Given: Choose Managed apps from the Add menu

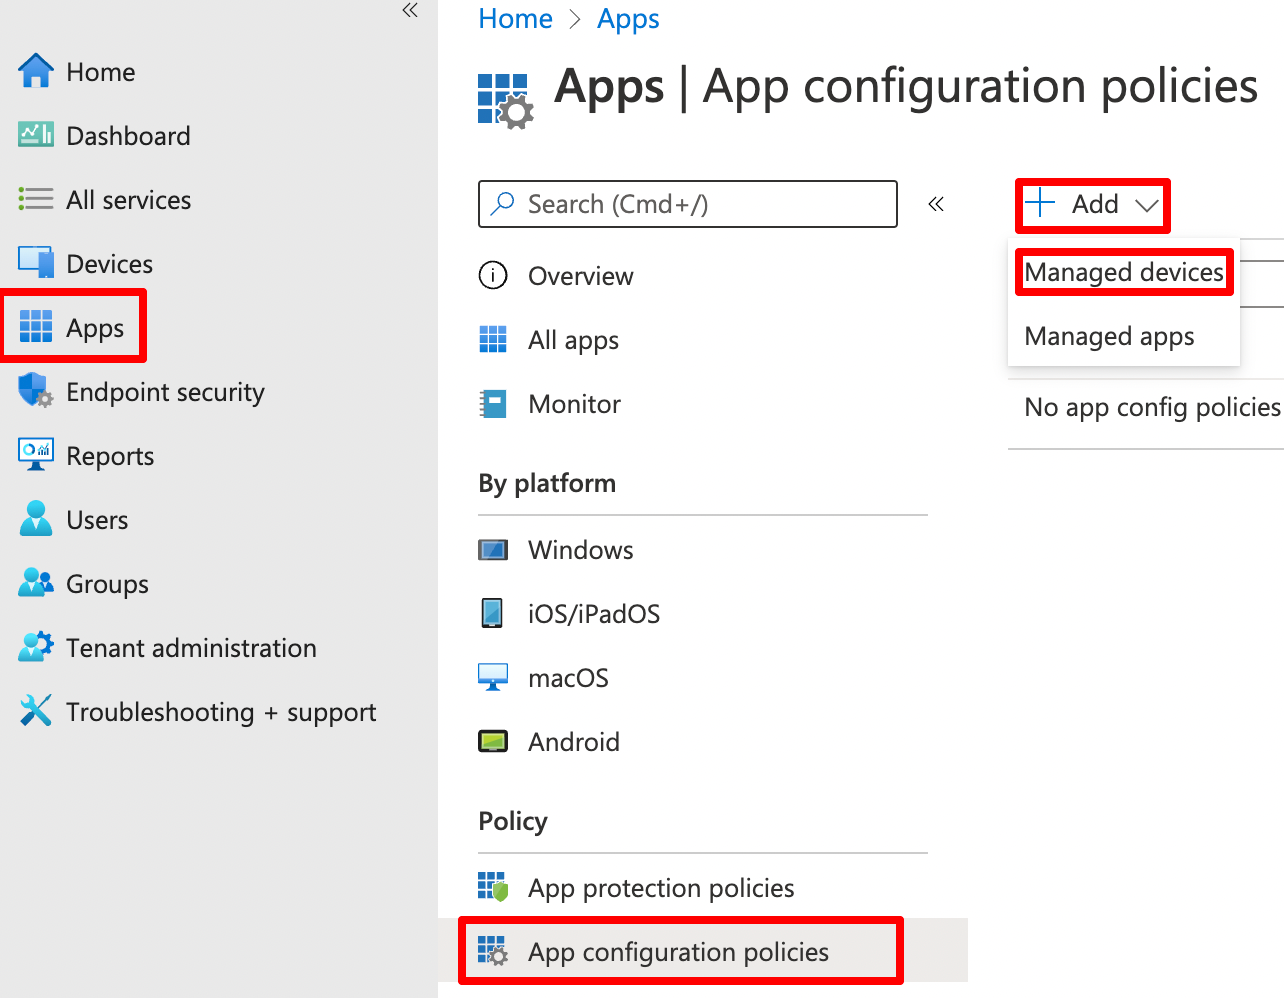Looking at the screenshot, I should click(x=1109, y=336).
